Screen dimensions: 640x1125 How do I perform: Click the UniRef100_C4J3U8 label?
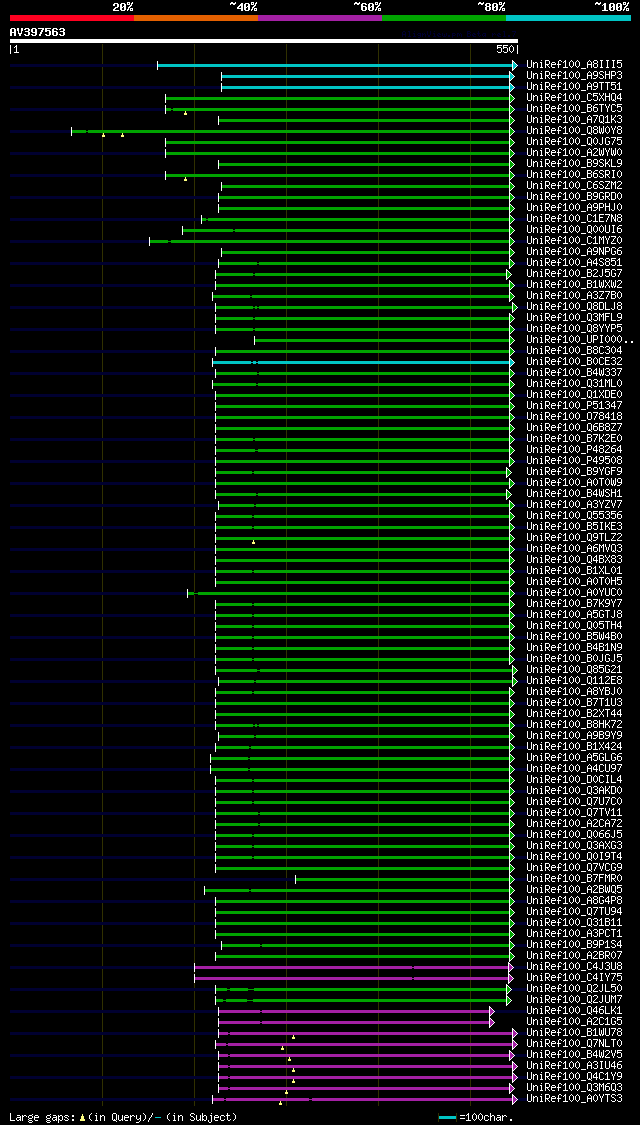point(574,966)
